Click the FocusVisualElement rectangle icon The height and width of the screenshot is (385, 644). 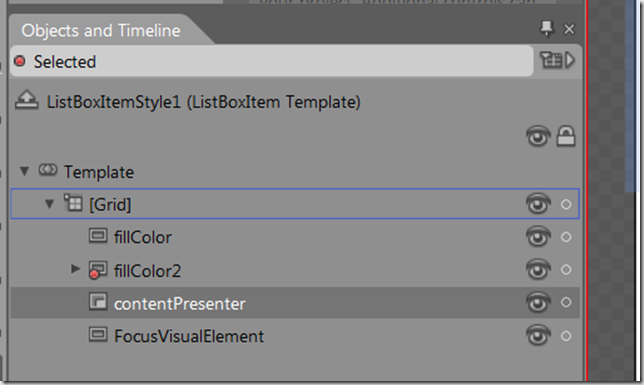click(98, 335)
